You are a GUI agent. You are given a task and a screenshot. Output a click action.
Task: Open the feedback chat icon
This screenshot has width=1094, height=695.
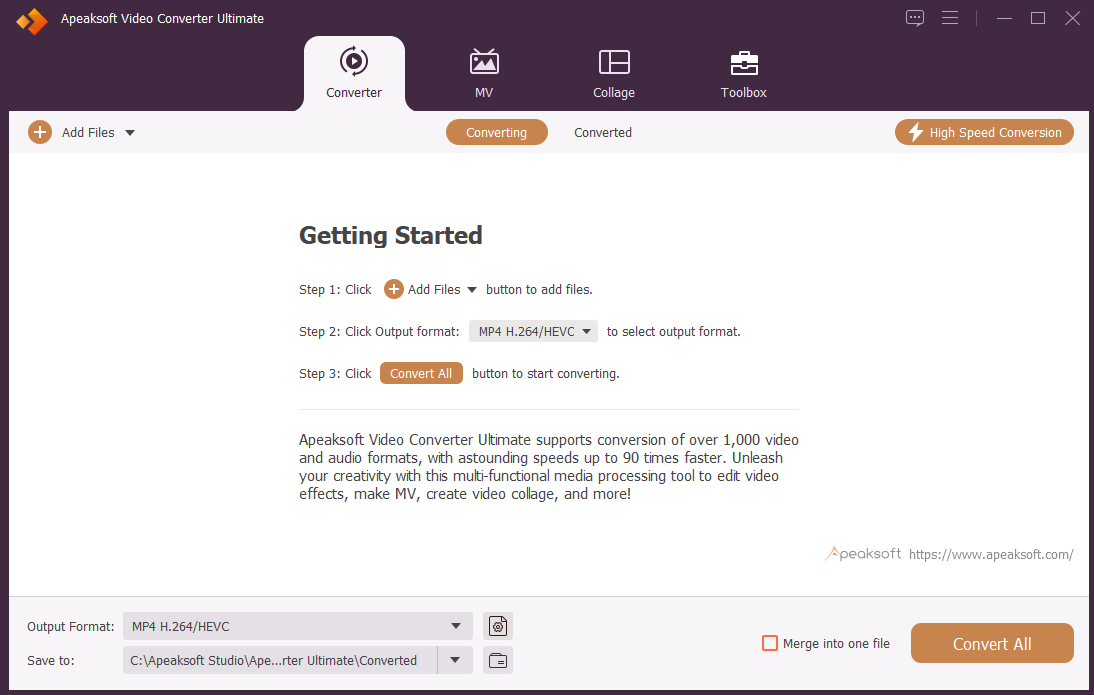pyautogui.click(x=915, y=18)
